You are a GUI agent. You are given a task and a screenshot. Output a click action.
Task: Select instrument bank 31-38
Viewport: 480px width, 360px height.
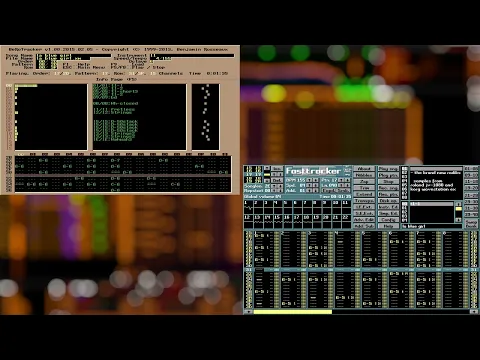471,208
